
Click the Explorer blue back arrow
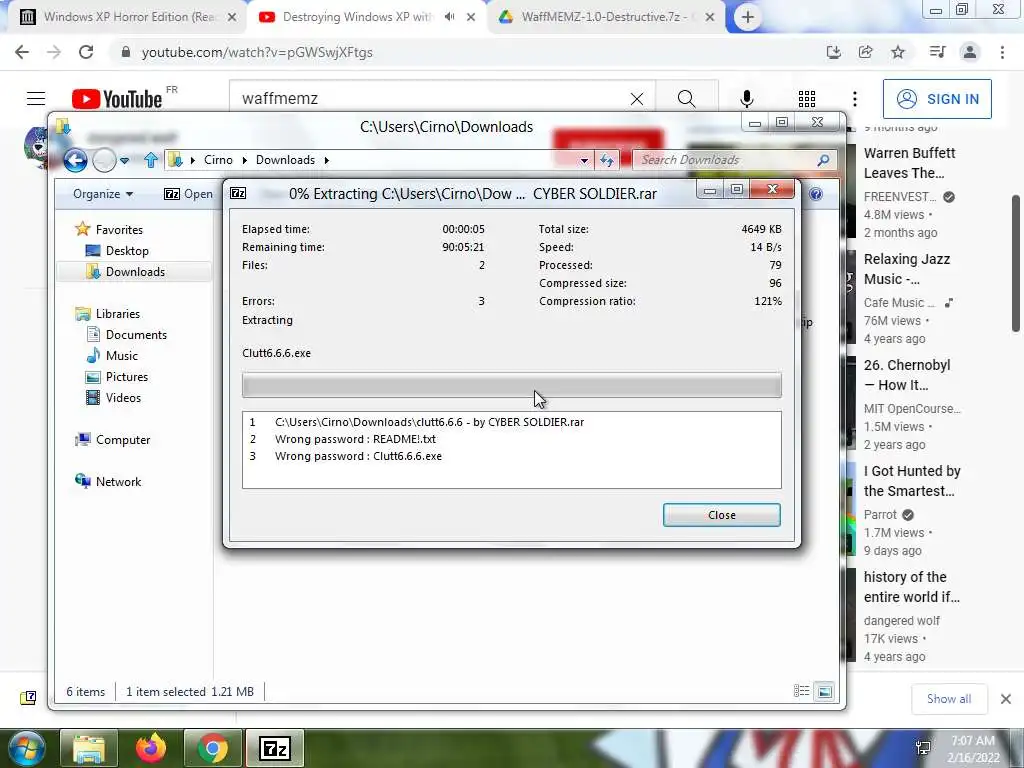tap(75, 160)
